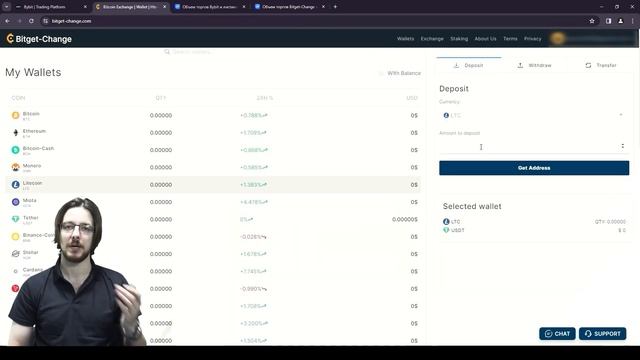Image resolution: width=640 pixels, height=360 pixels.
Task: Click the site info icon in address bar
Action: [x=45, y=21]
